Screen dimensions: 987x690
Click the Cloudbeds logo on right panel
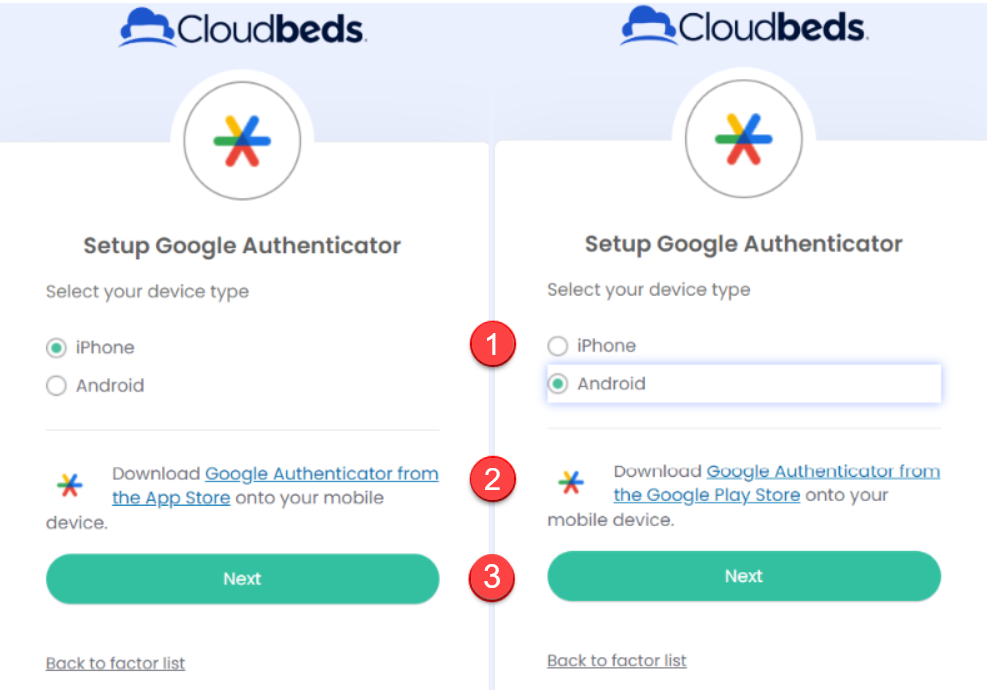click(x=743, y=26)
